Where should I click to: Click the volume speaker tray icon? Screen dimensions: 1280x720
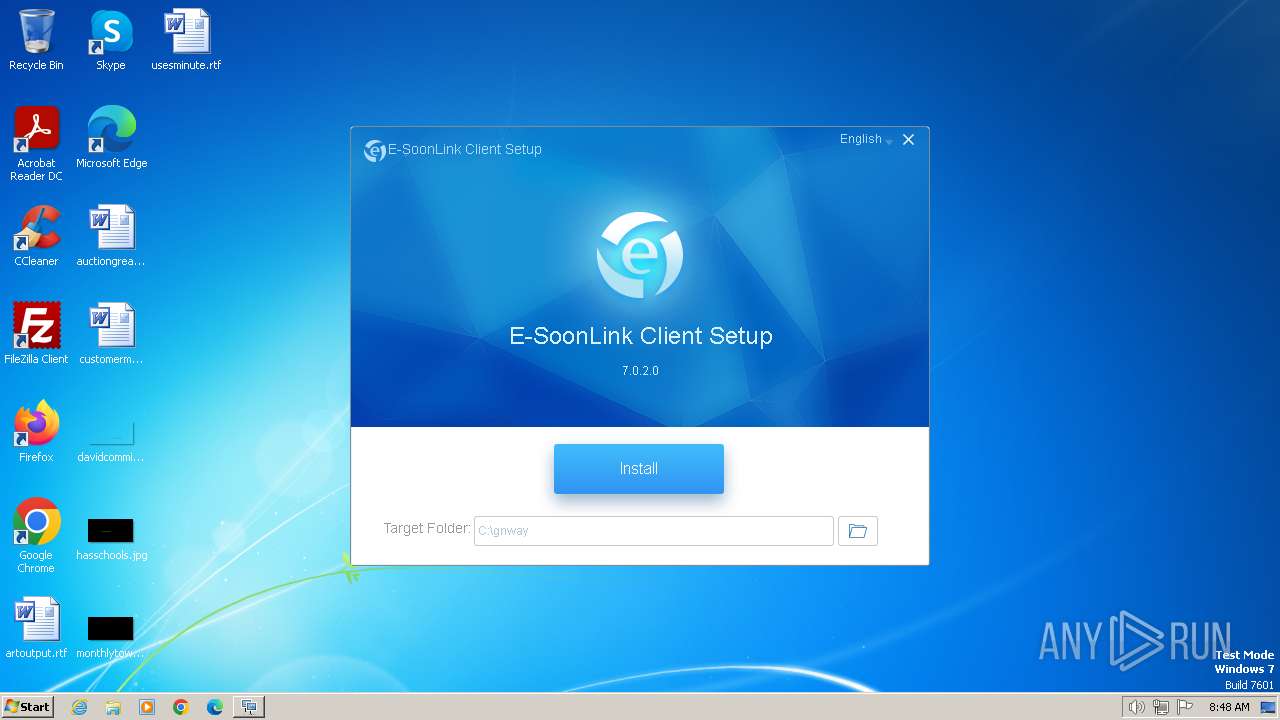pyautogui.click(x=1136, y=707)
